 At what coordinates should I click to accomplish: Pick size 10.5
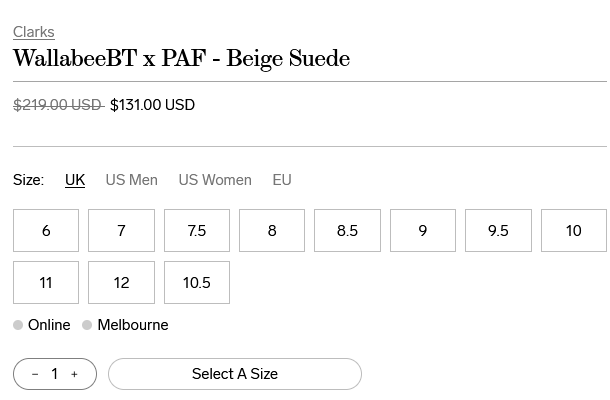[x=197, y=283]
